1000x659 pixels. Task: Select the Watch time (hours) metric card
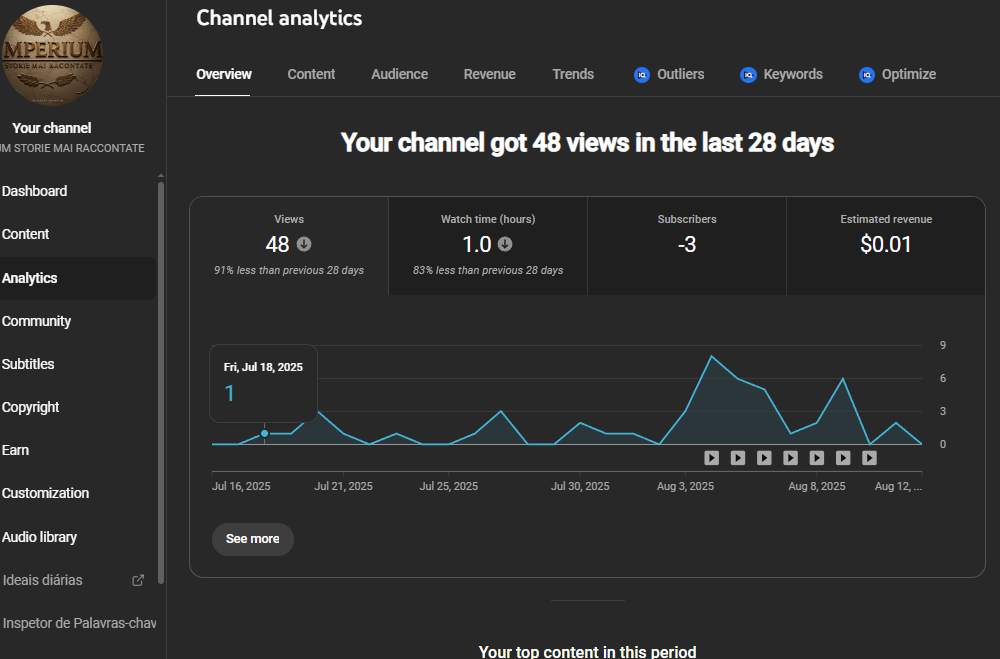488,246
